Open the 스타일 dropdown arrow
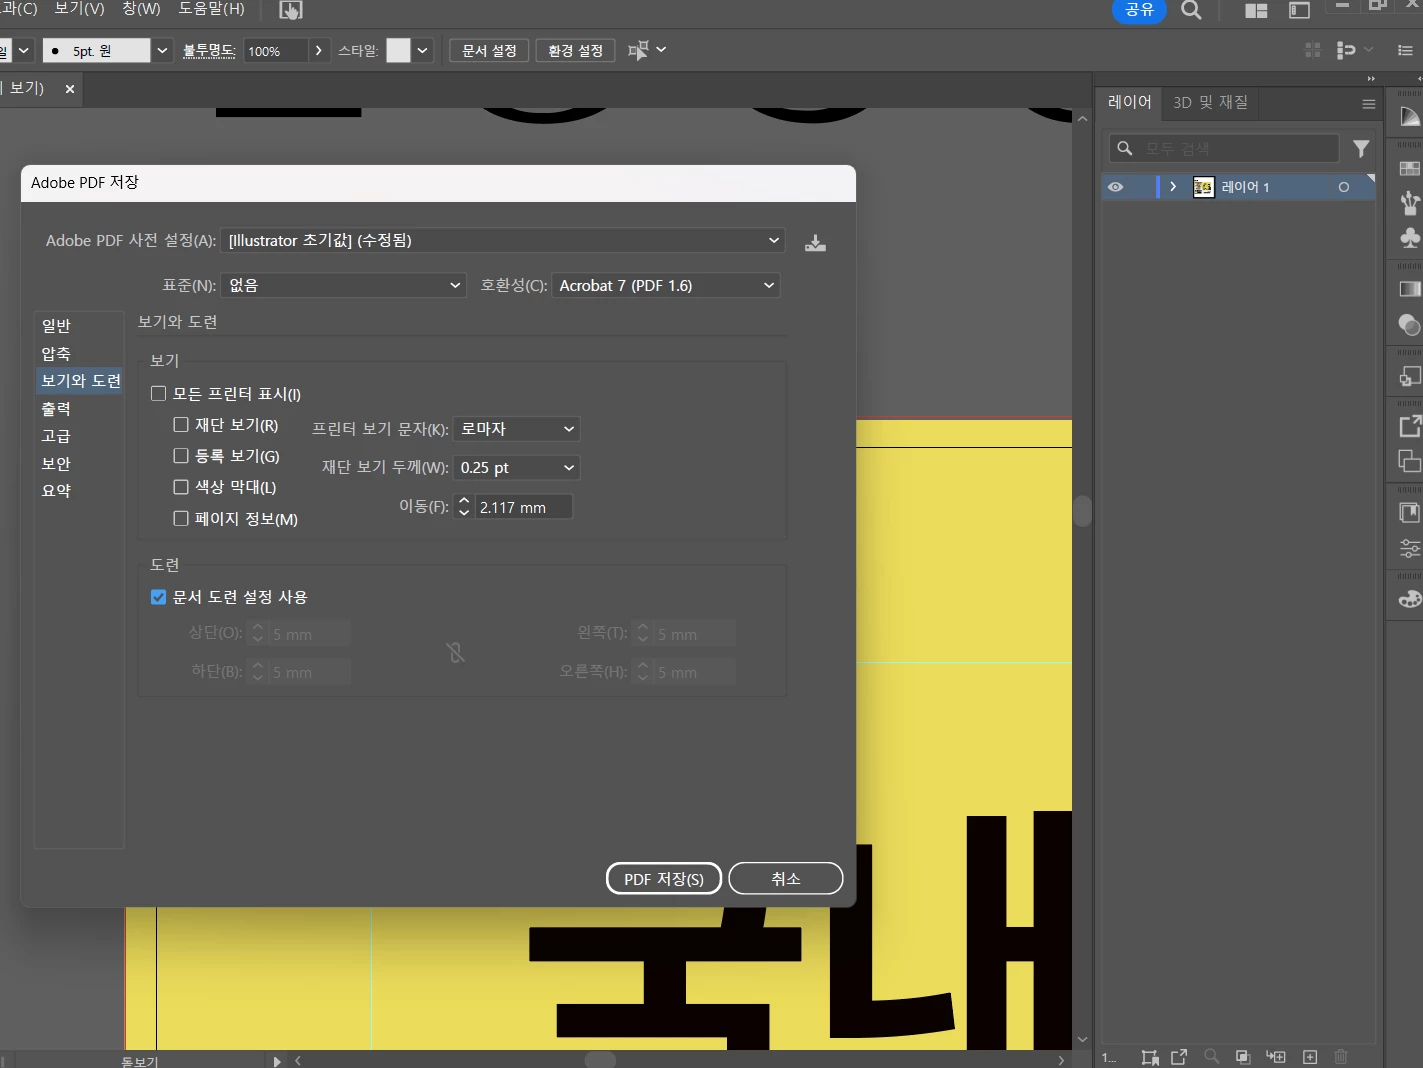 422,50
